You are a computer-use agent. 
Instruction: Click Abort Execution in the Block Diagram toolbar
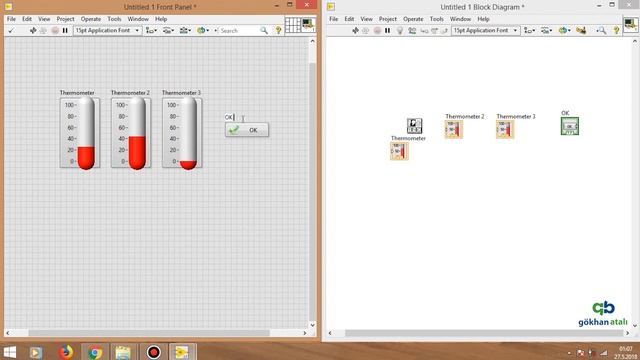[377, 31]
